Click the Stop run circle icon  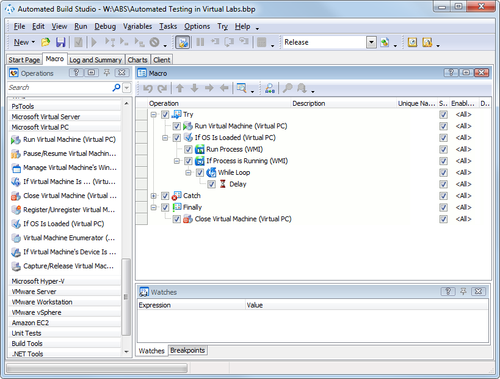coord(154,42)
